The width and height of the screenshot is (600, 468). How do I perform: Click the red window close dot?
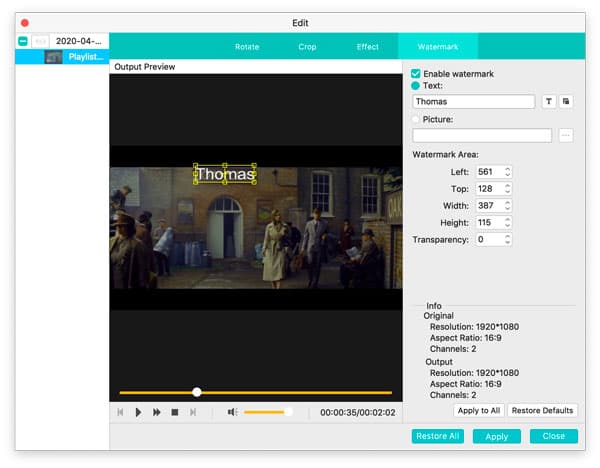click(x=25, y=23)
